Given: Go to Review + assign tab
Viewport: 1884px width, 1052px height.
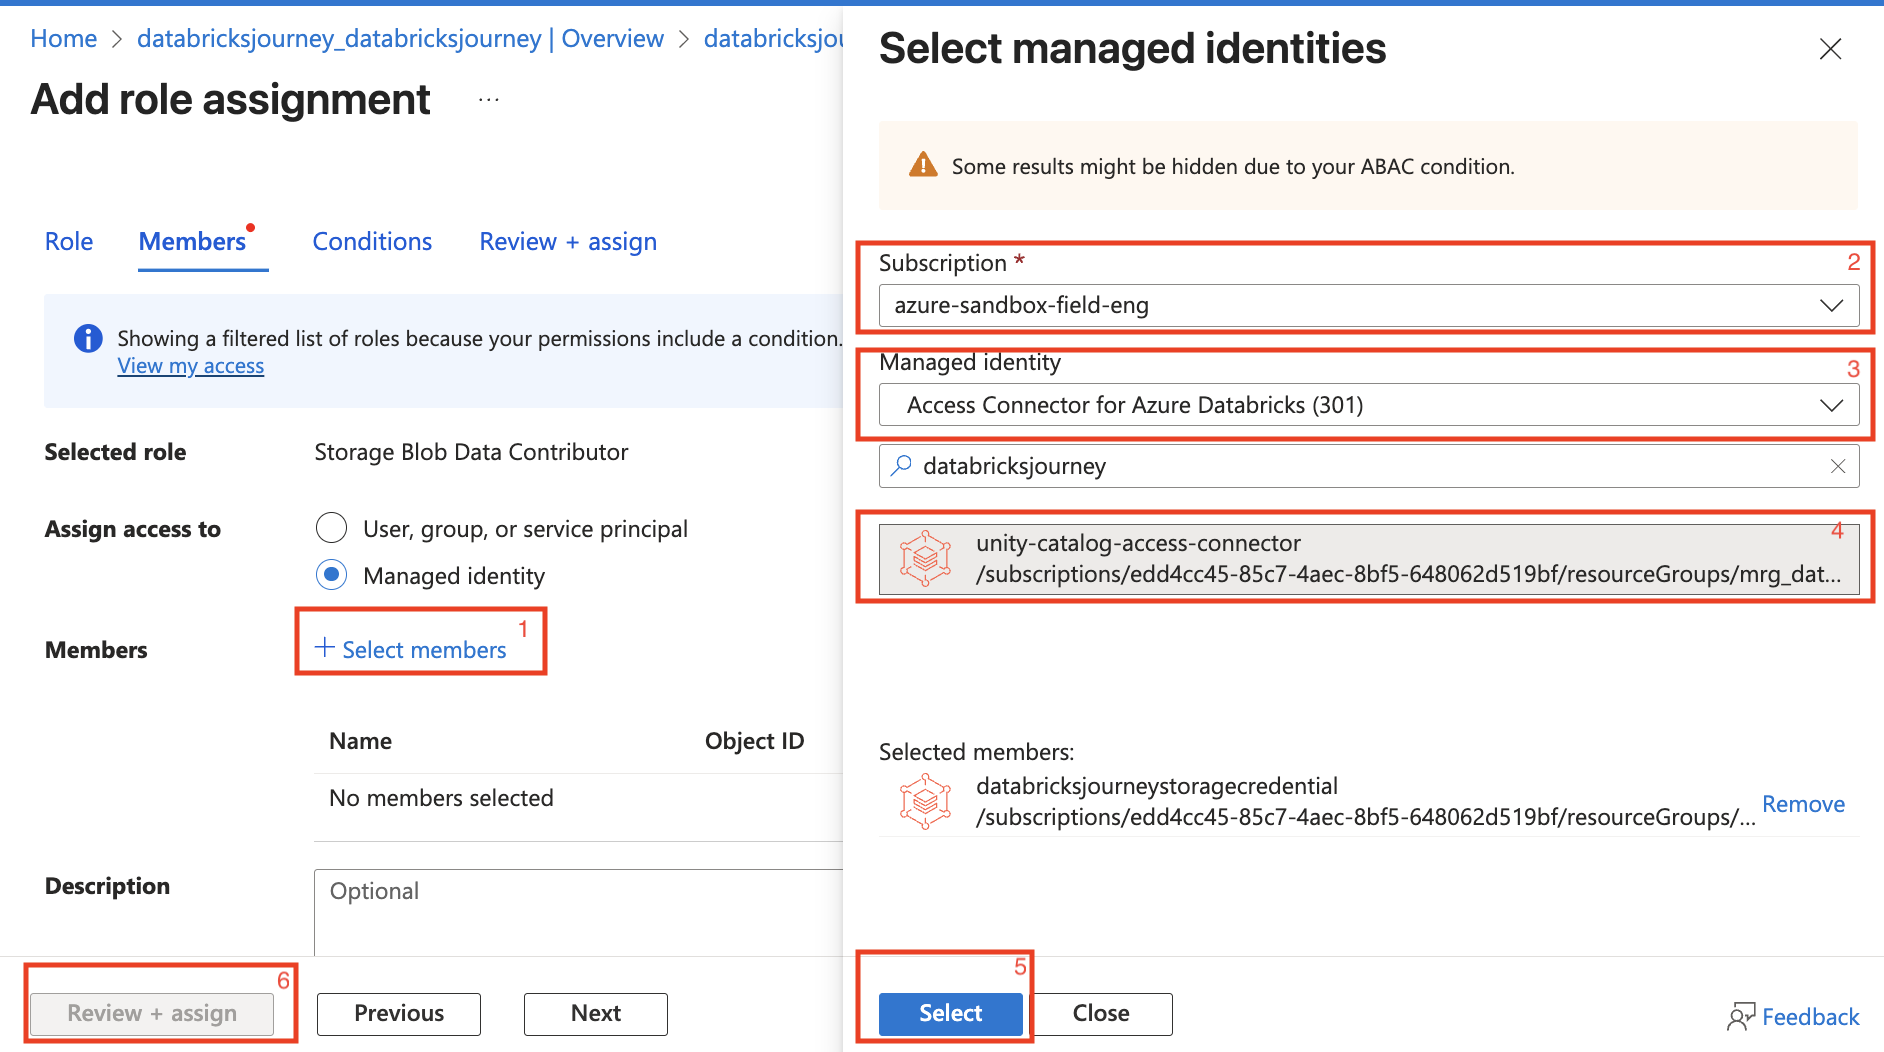Looking at the screenshot, I should 567,242.
